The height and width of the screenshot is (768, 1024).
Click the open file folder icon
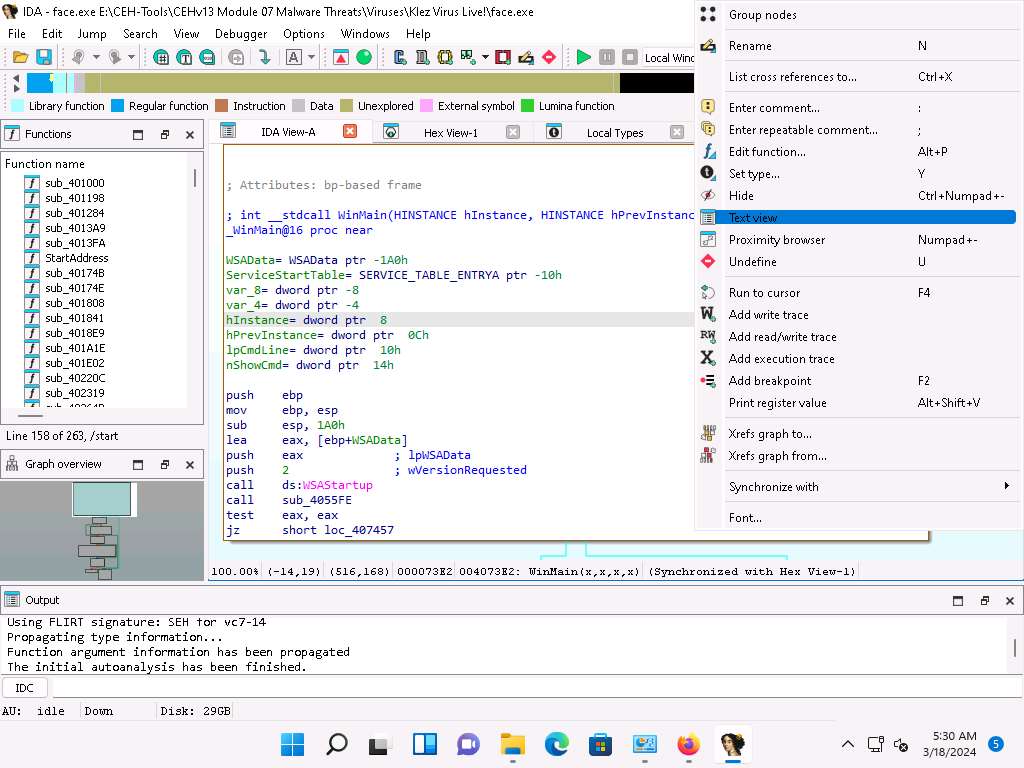pos(20,58)
